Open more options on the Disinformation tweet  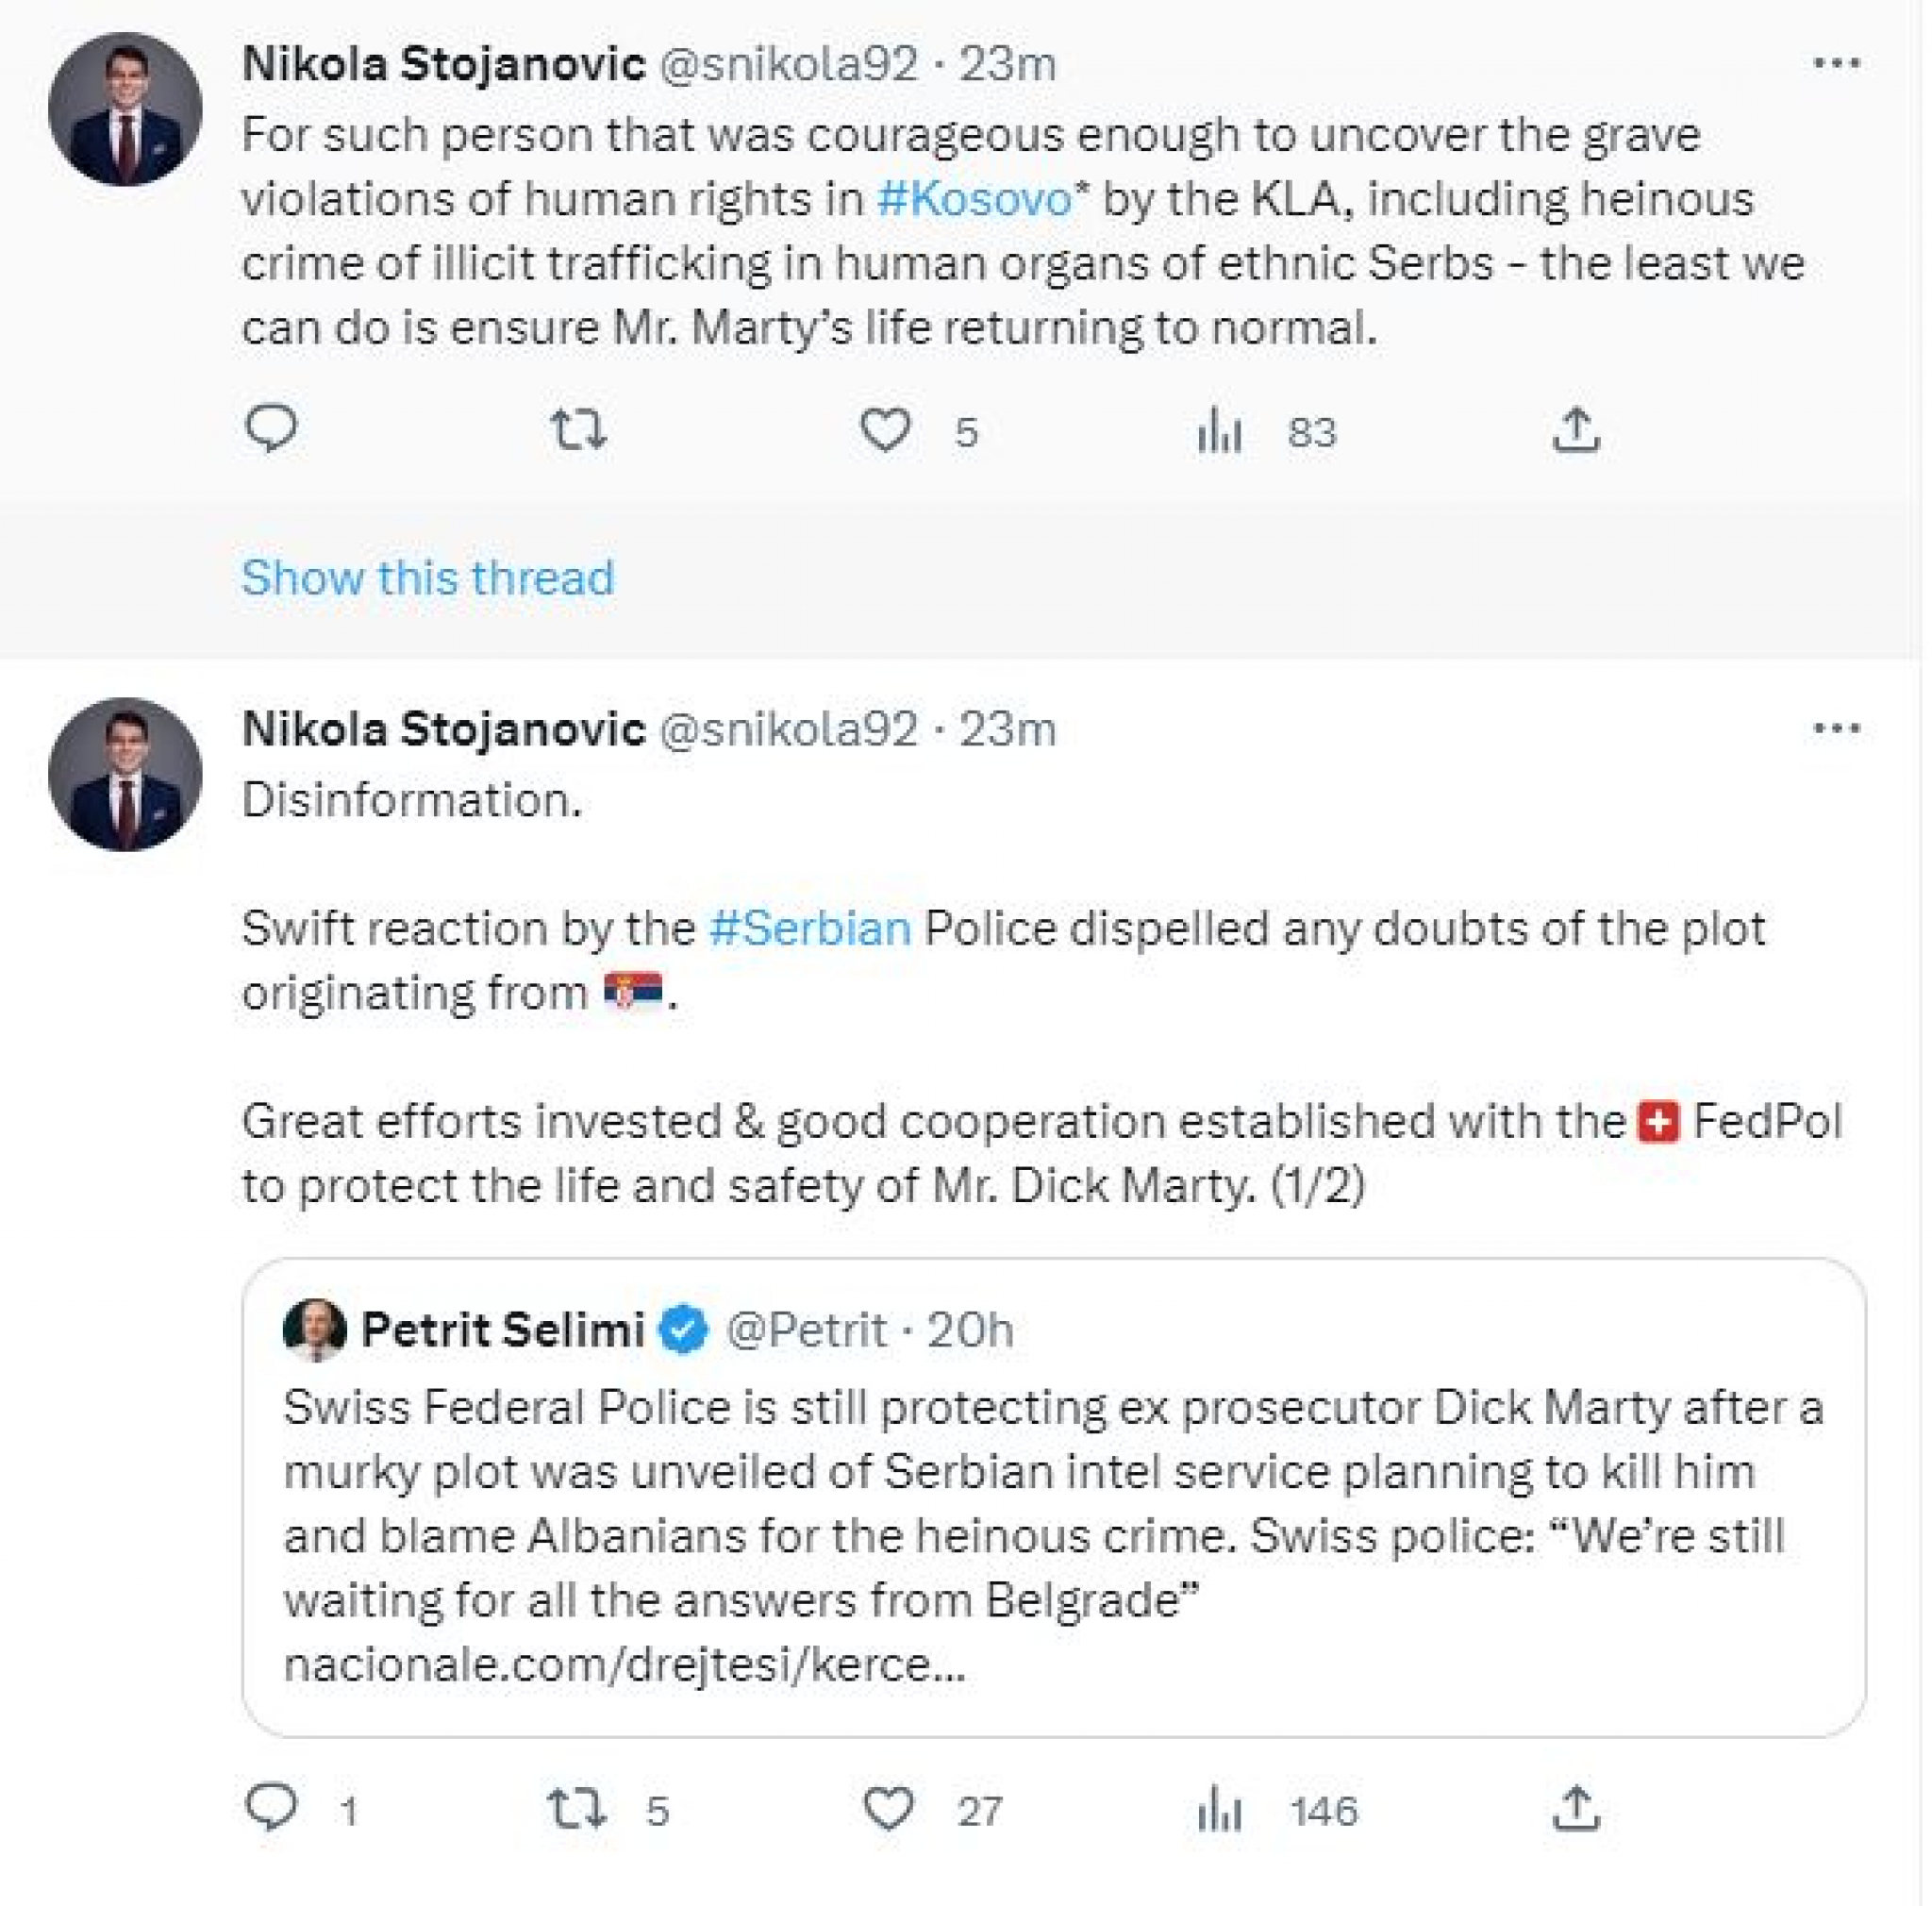coord(1836,729)
